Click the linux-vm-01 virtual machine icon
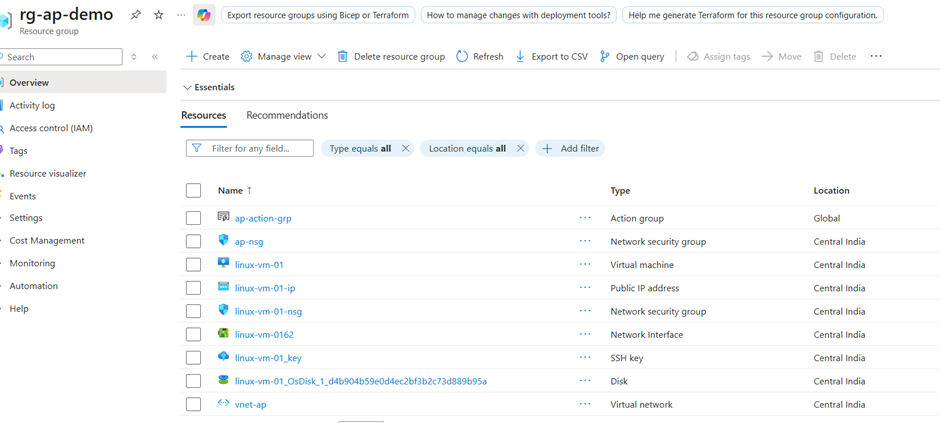The image size is (940, 423). tap(223, 264)
